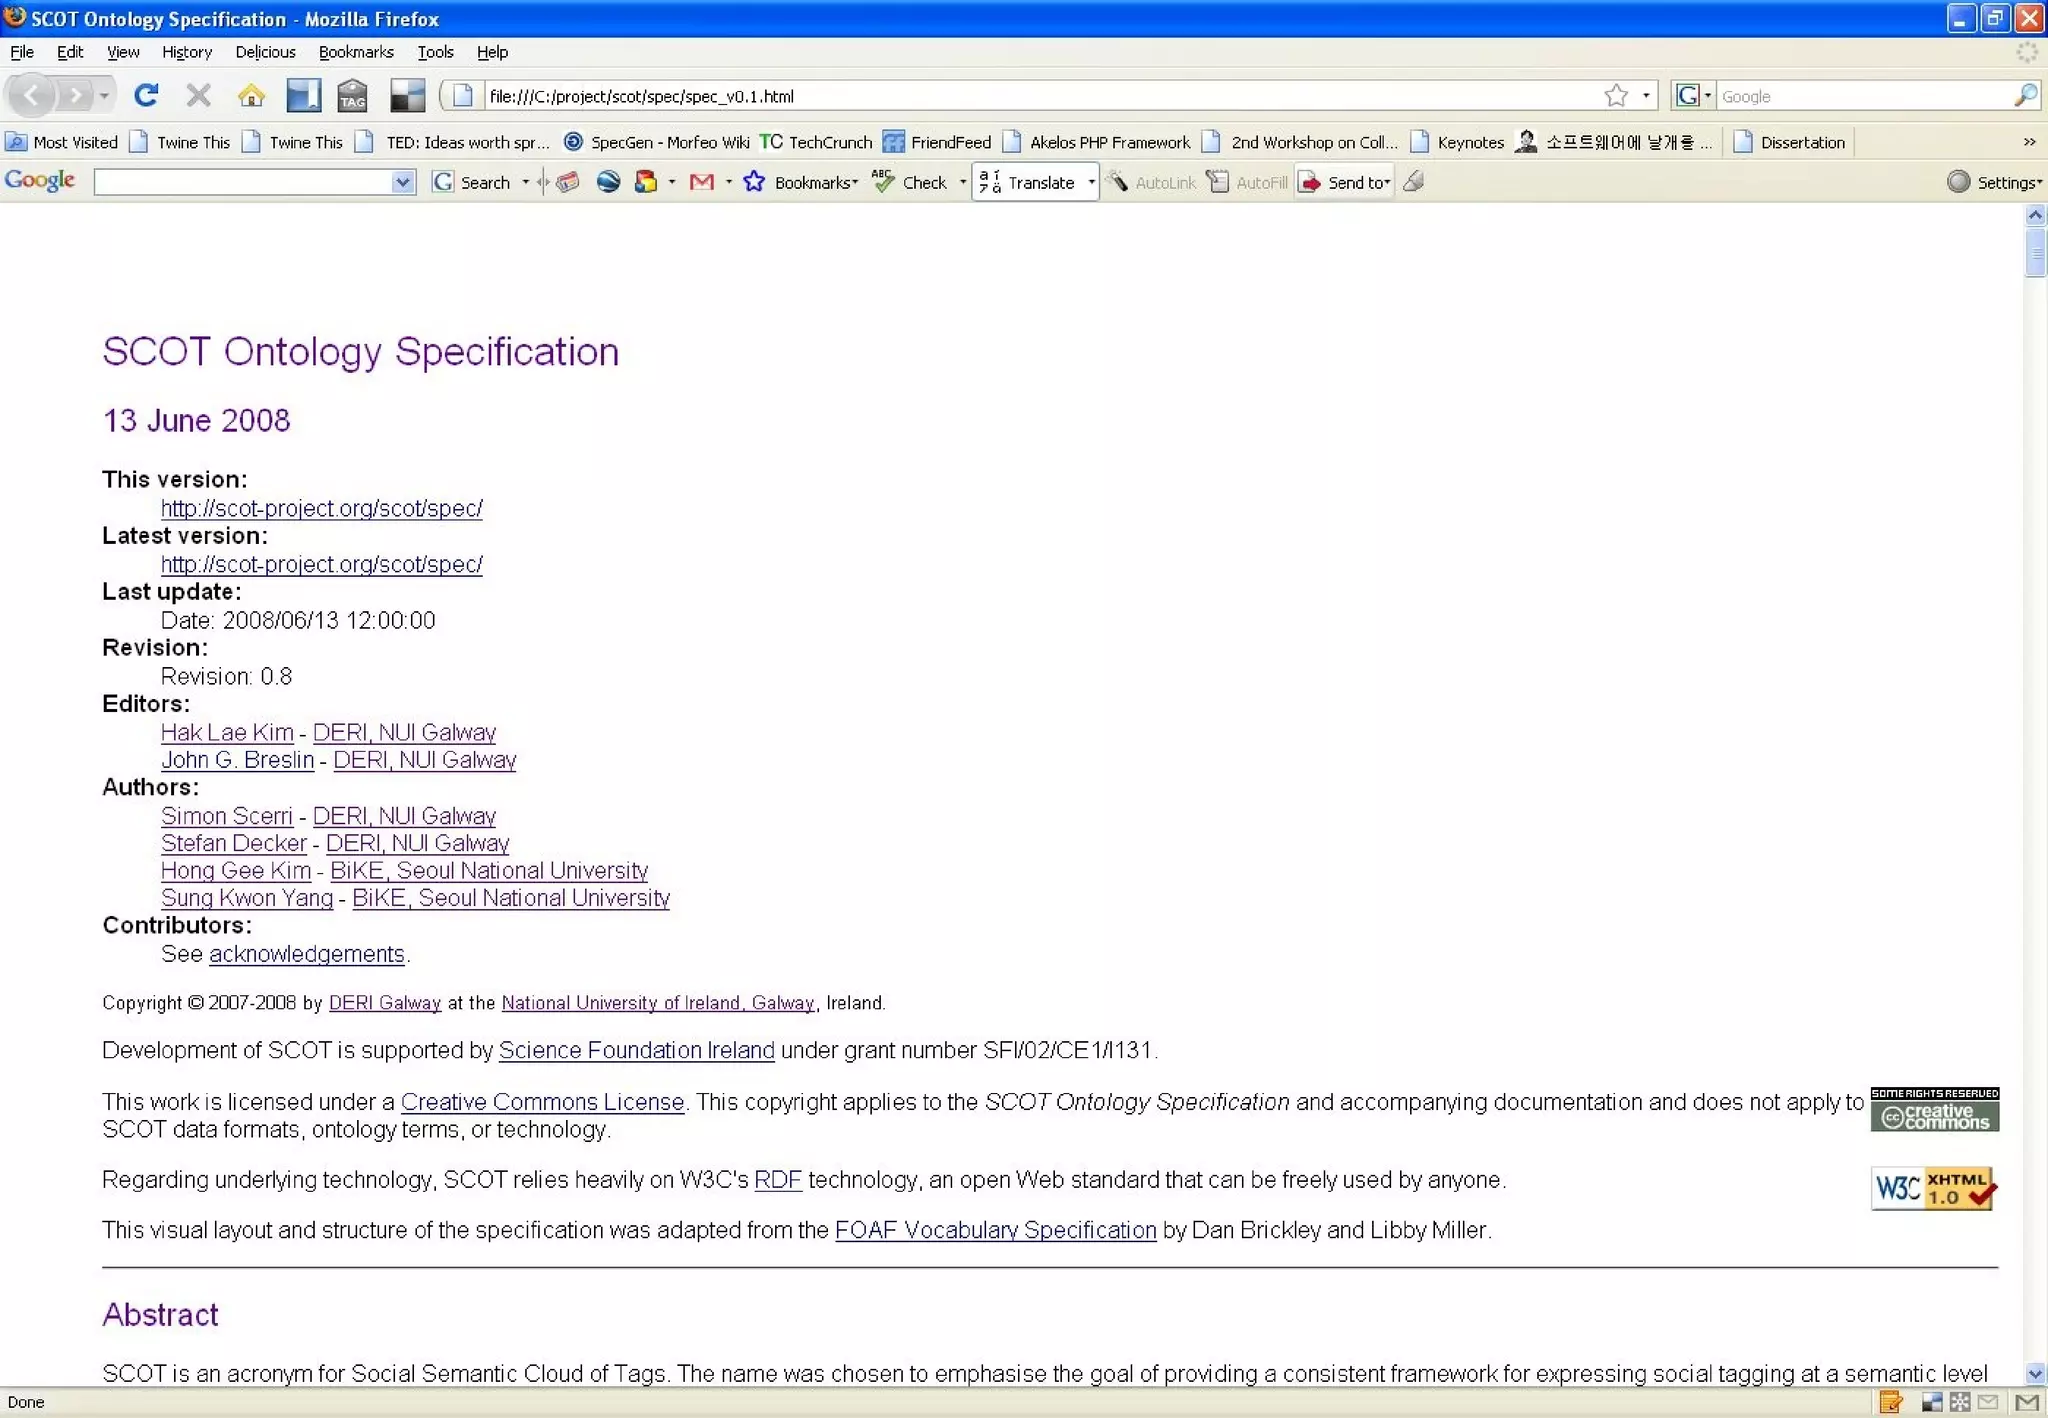The image size is (2048, 1418).
Task: Click the Google Earth globe icon
Action: tap(608, 182)
